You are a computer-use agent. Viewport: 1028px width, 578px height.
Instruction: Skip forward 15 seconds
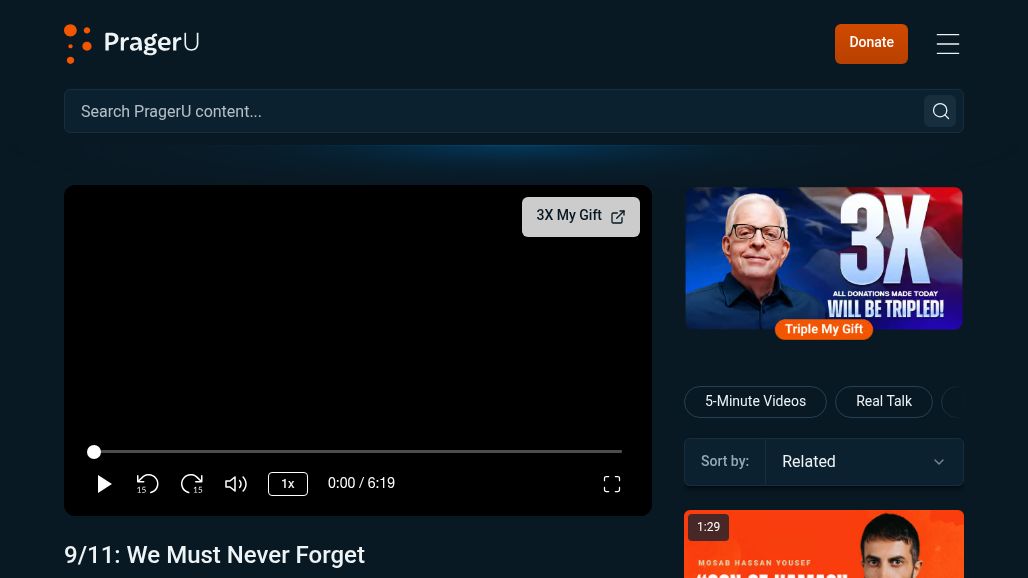tap(192, 484)
